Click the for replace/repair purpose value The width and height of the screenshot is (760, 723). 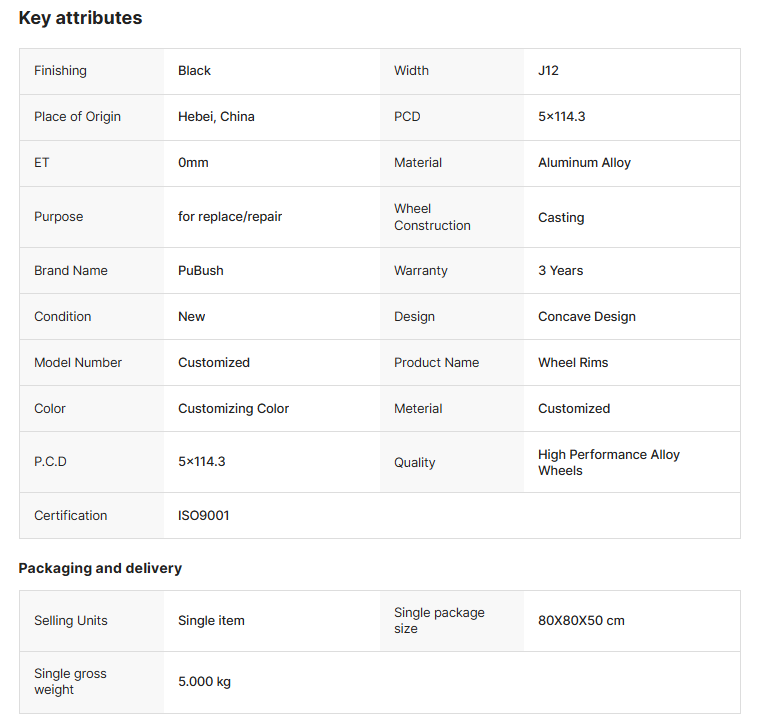pos(230,217)
